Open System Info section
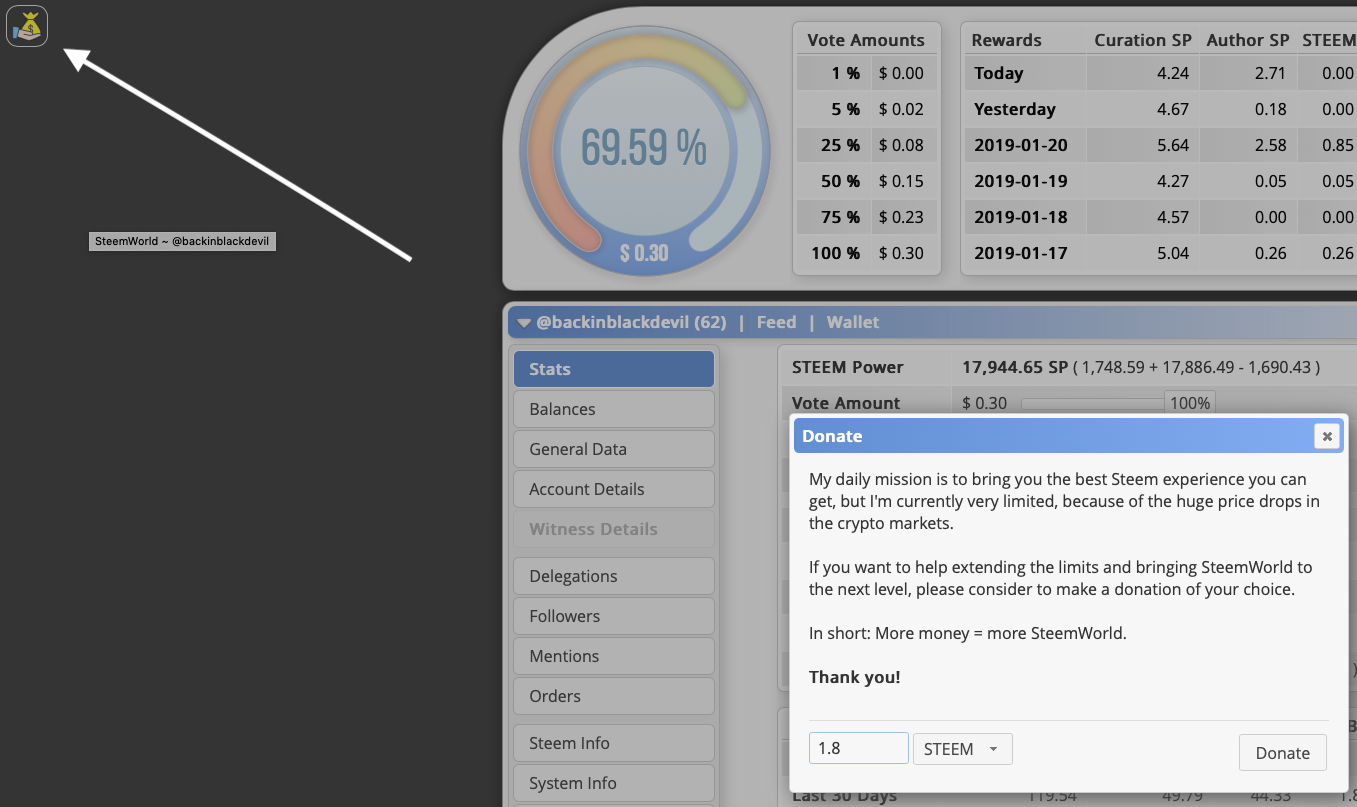Screen dimensions: 1357x807 (x=614, y=783)
